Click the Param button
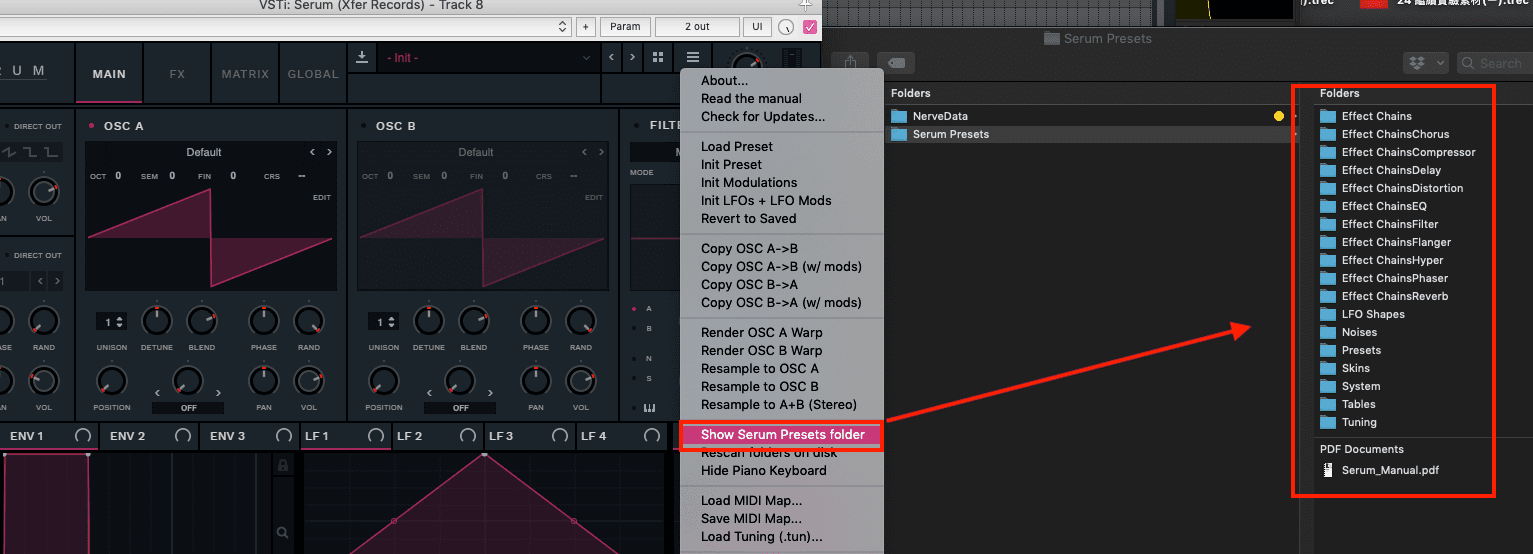The width and height of the screenshot is (1533, 554). (x=625, y=27)
